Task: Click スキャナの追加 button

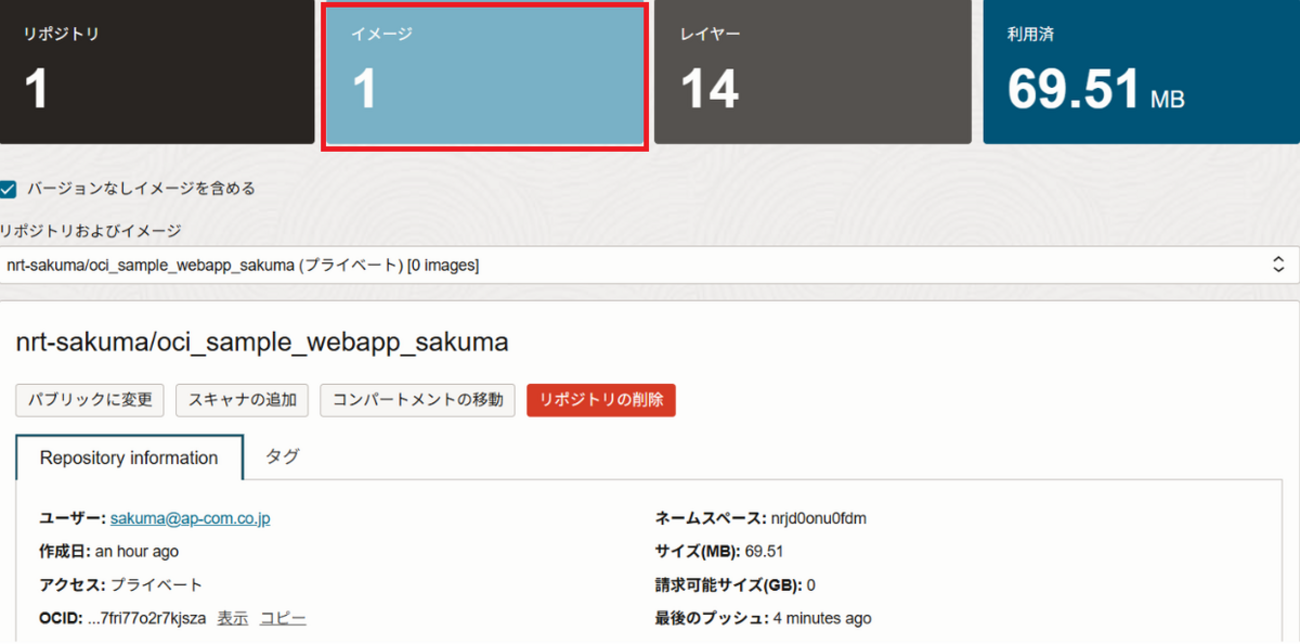Action: [243, 400]
